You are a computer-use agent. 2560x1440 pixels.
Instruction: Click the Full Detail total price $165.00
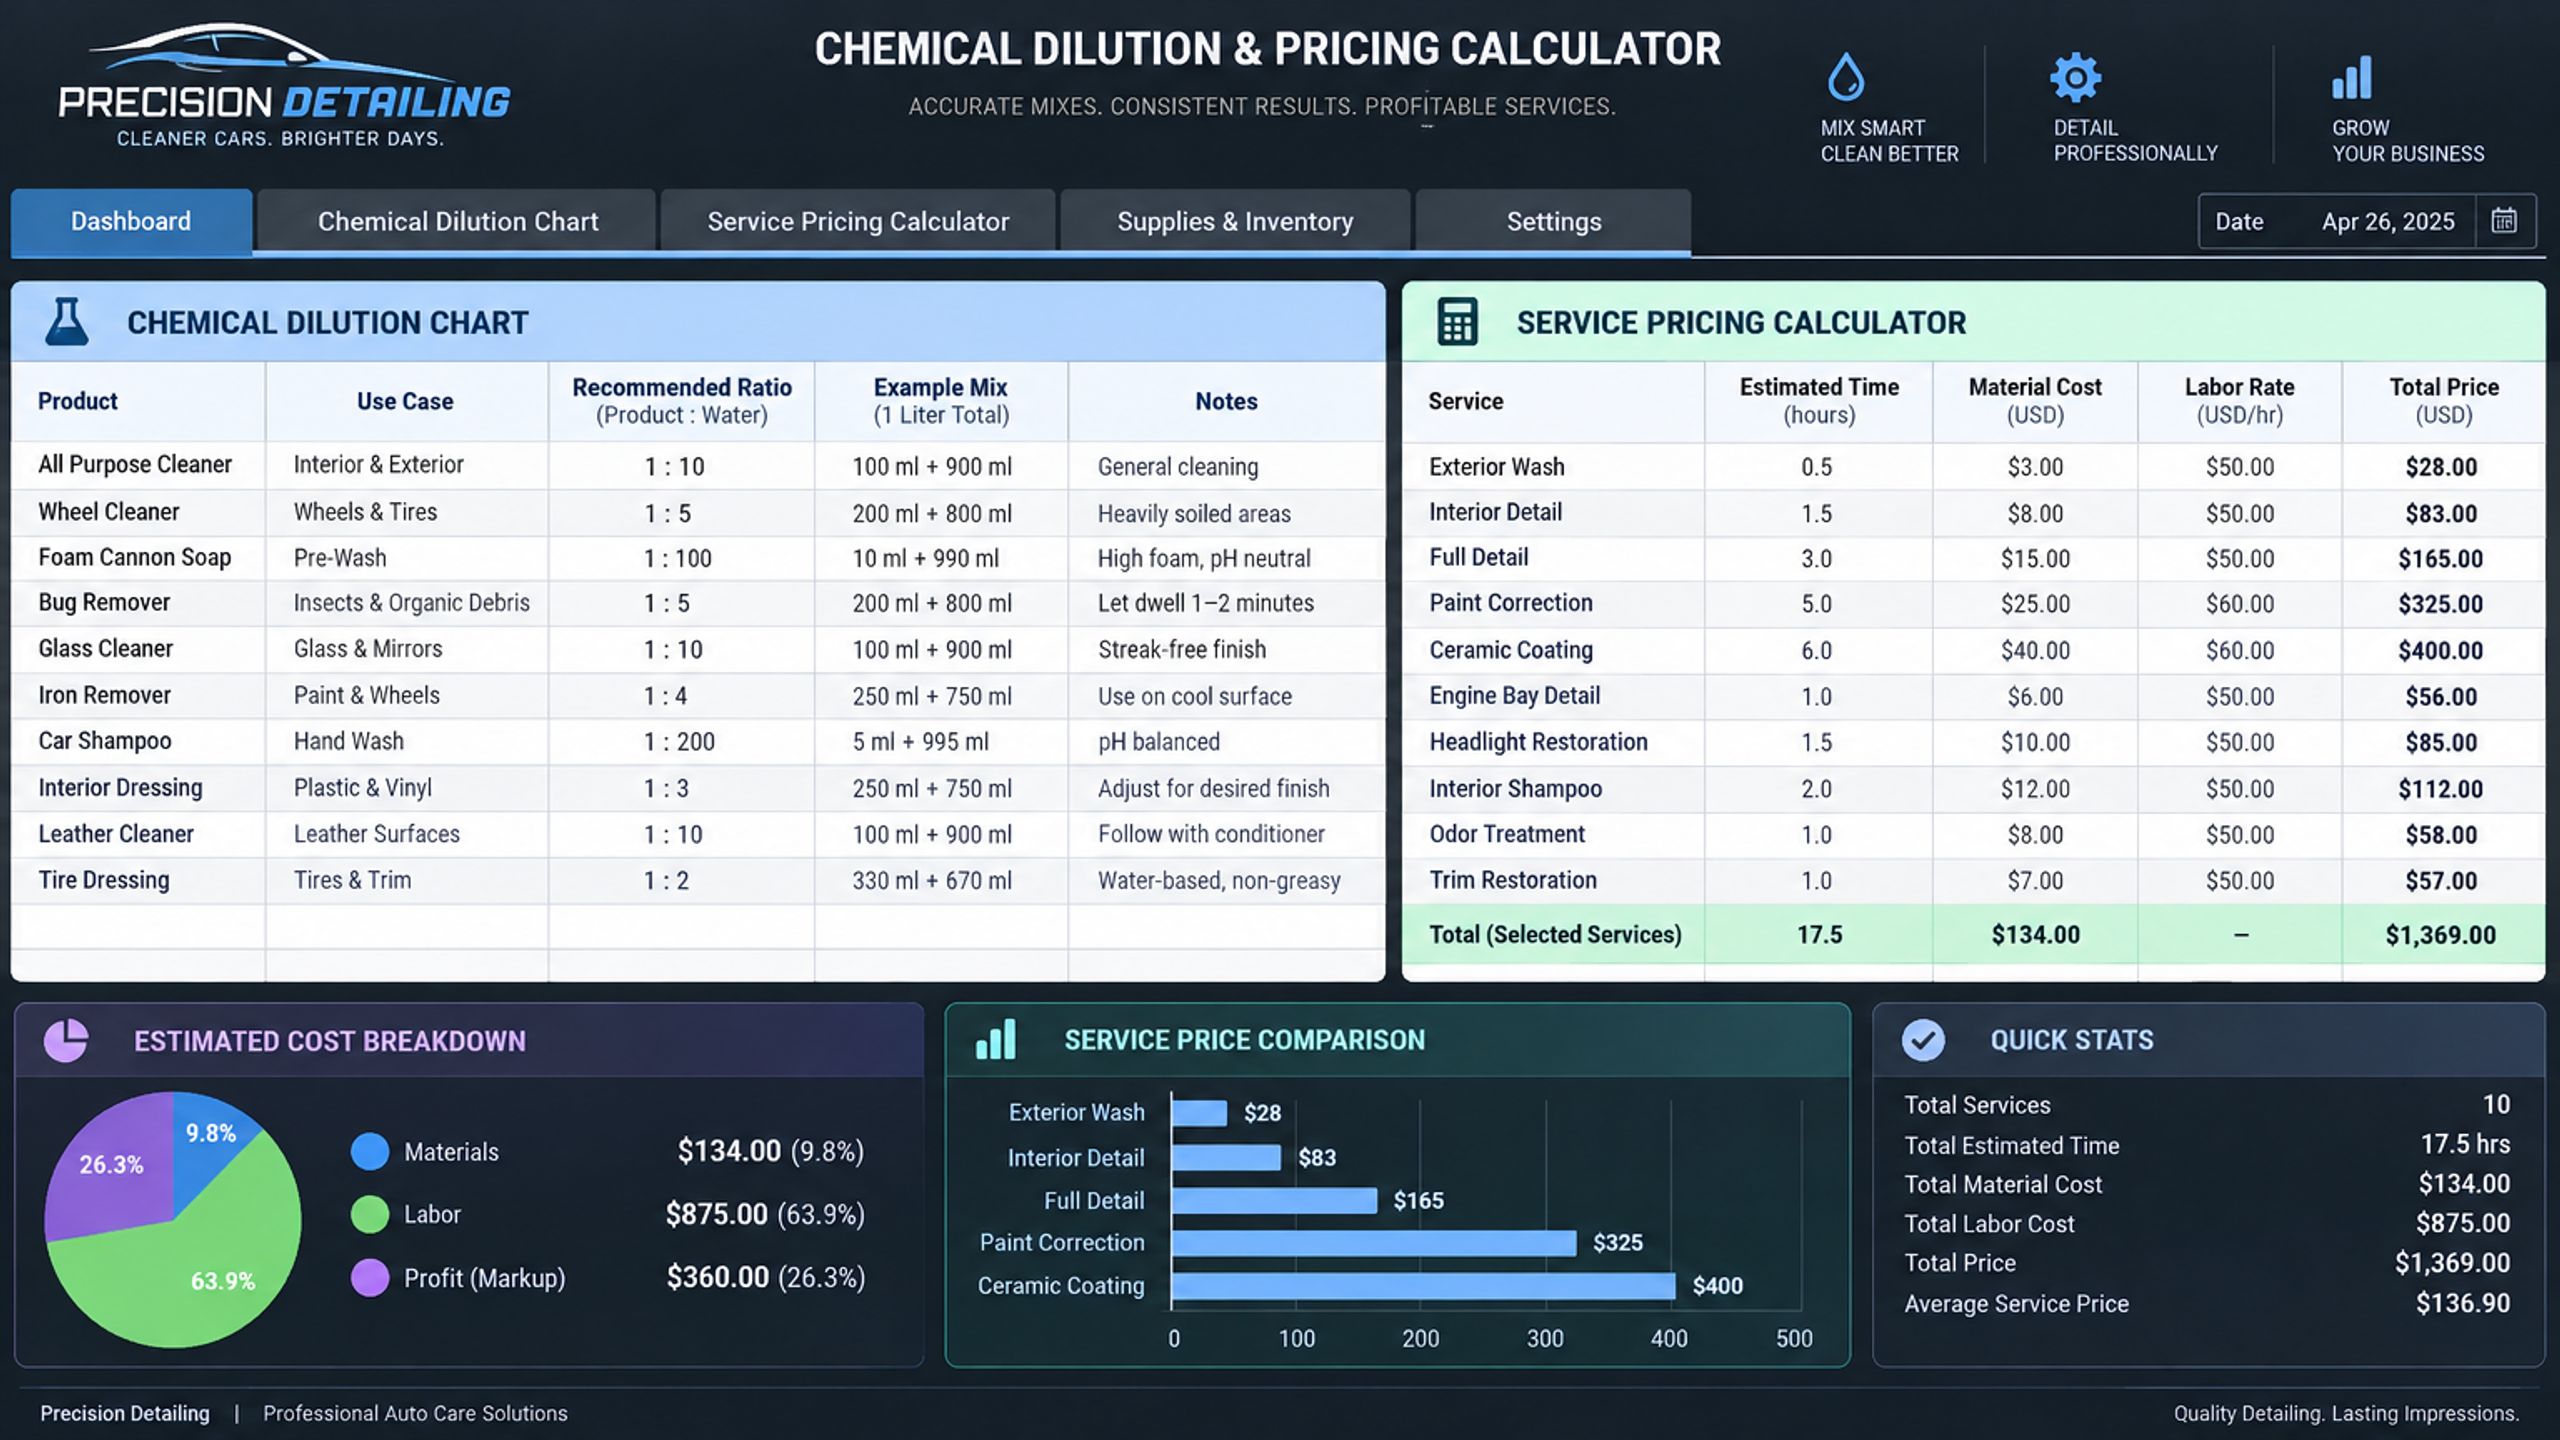pos(2440,558)
